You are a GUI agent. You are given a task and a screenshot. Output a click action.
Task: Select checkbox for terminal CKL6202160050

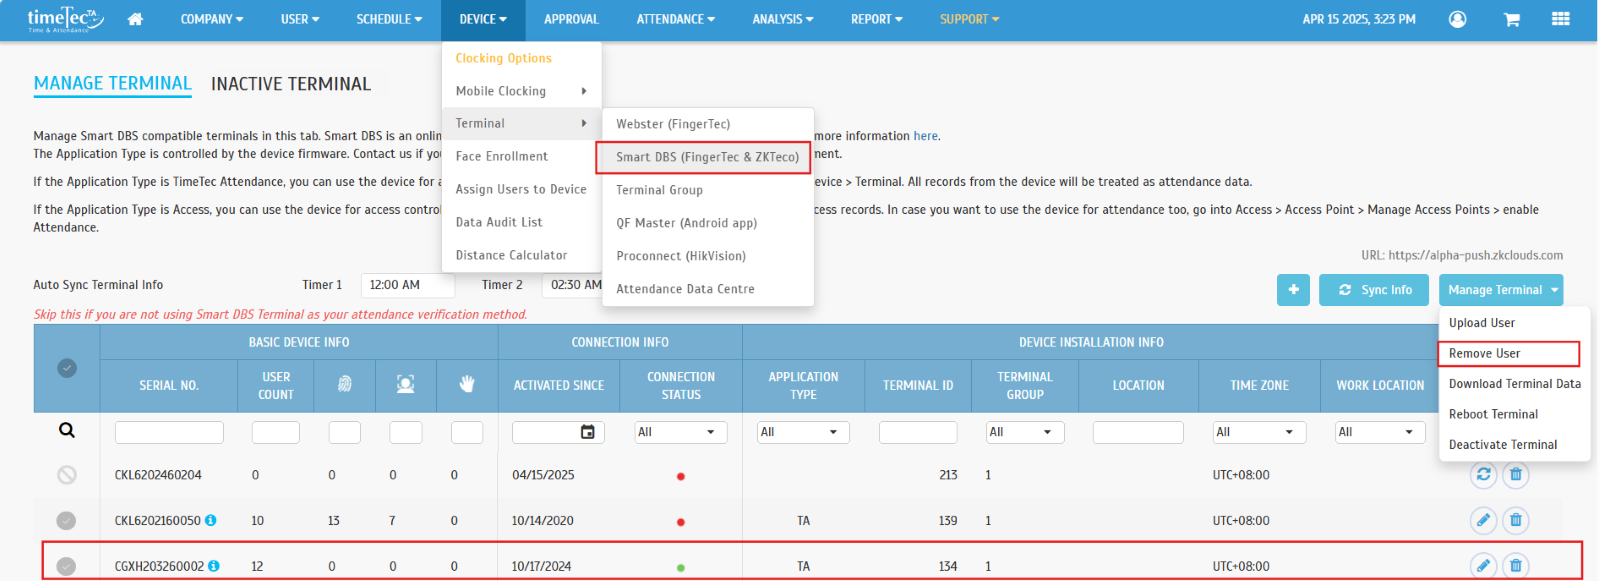(x=66, y=520)
